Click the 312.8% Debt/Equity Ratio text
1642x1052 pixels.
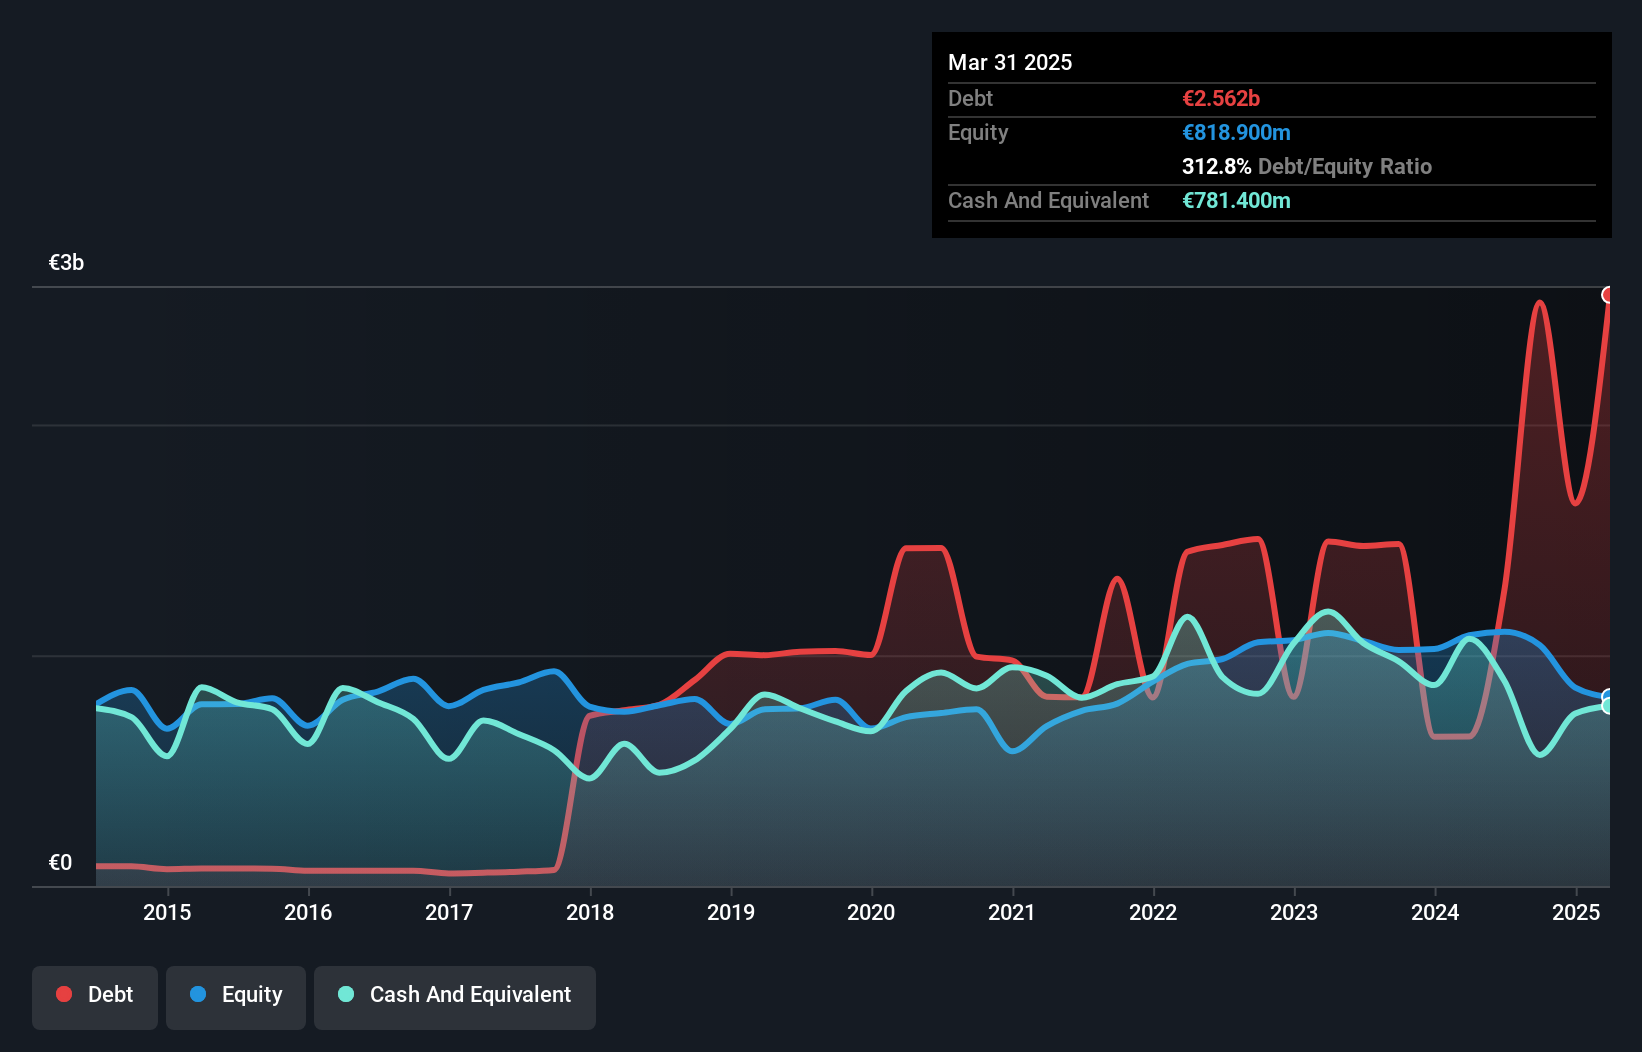(1307, 166)
